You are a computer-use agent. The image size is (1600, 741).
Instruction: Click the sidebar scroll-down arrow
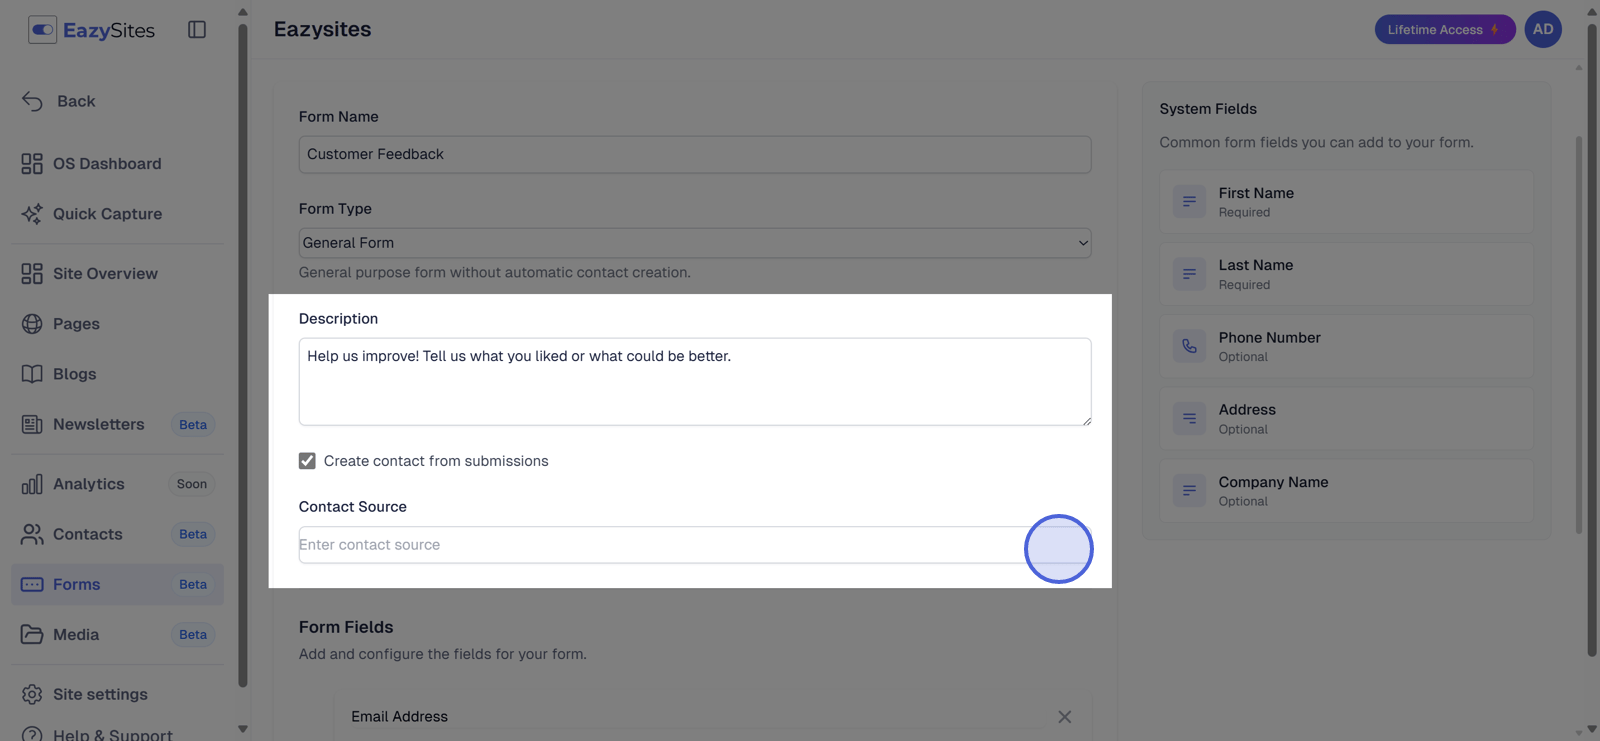(243, 729)
